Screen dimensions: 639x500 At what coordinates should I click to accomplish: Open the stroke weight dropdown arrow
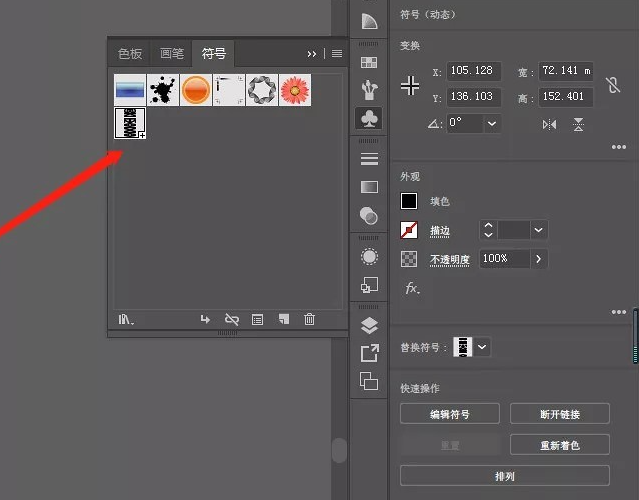(x=538, y=230)
